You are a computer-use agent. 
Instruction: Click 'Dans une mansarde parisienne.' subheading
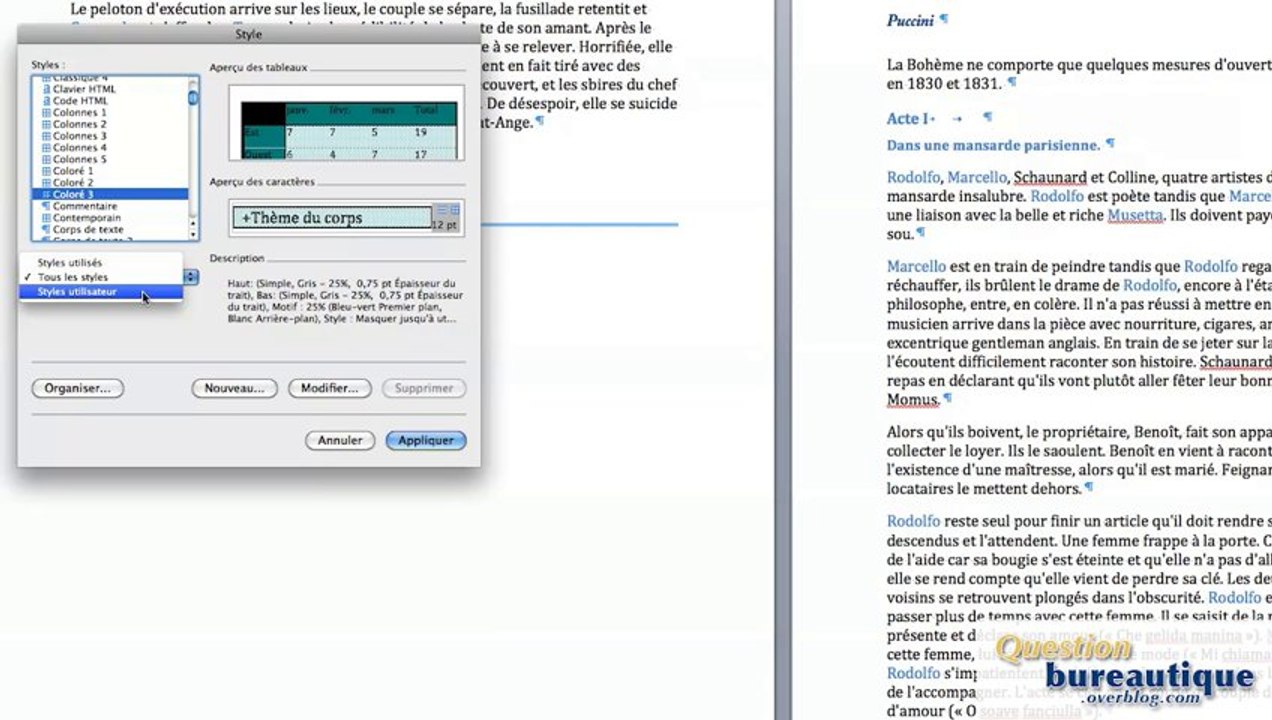point(993,145)
